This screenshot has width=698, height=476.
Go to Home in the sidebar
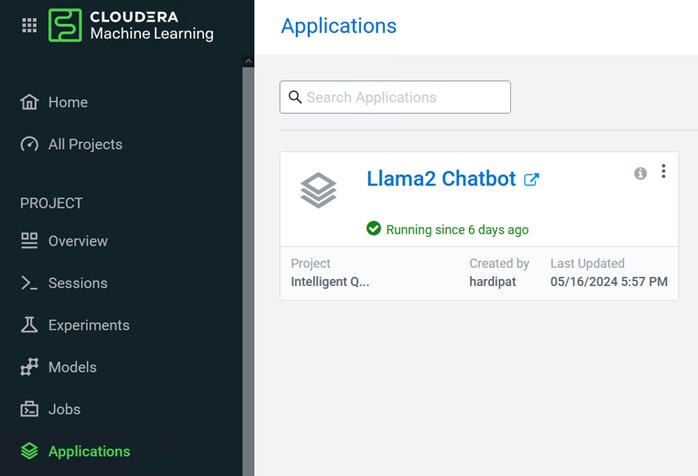[x=68, y=102]
